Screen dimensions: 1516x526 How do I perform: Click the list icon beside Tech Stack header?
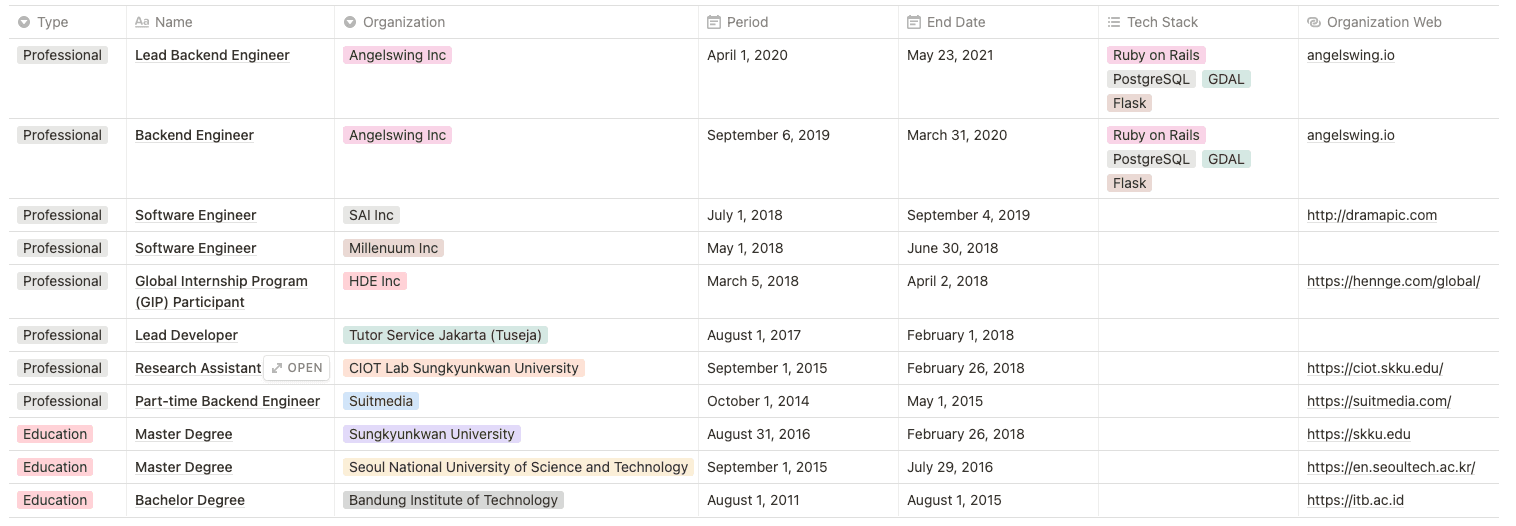point(1114,22)
